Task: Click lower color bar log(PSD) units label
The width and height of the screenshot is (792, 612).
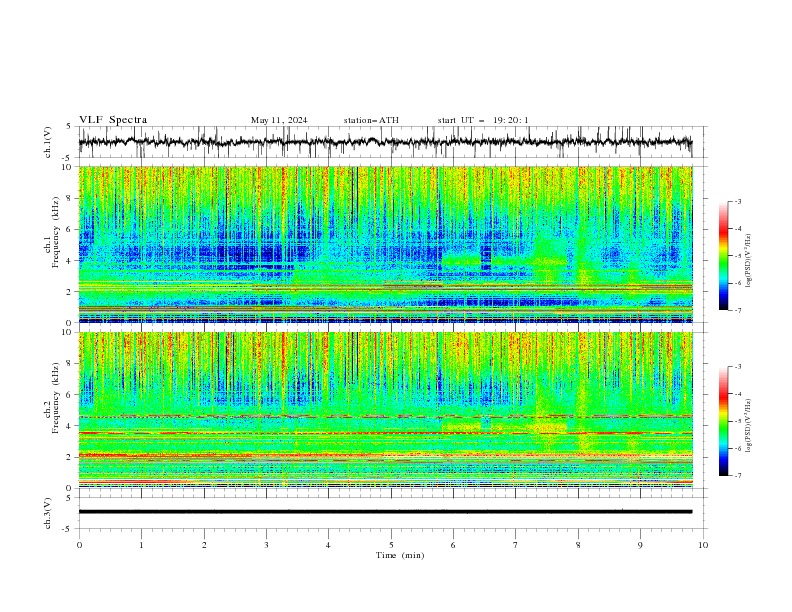Action: click(x=749, y=426)
